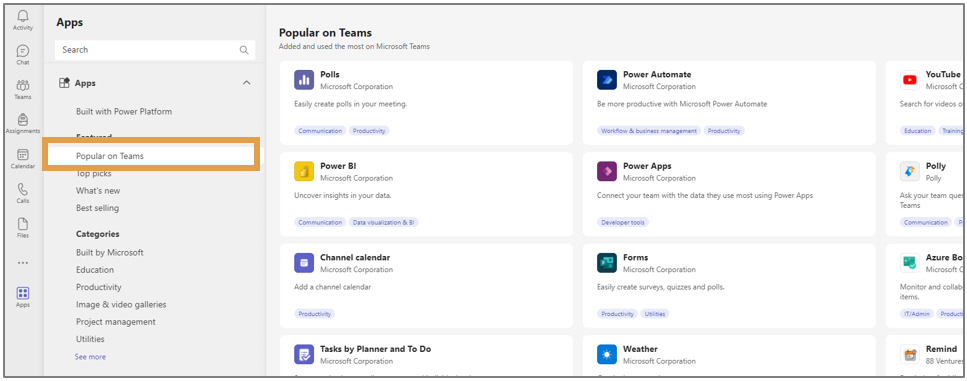This screenshot has width=967, height=381.
Task: Click the Polly app icon
Action: [910, 172]
